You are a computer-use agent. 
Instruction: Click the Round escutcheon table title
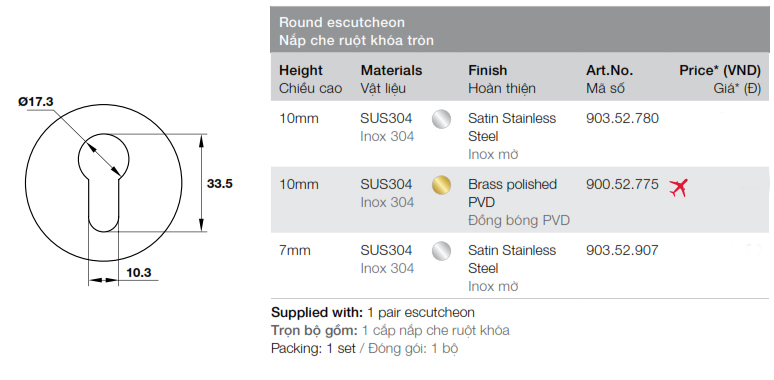[342, 22]
